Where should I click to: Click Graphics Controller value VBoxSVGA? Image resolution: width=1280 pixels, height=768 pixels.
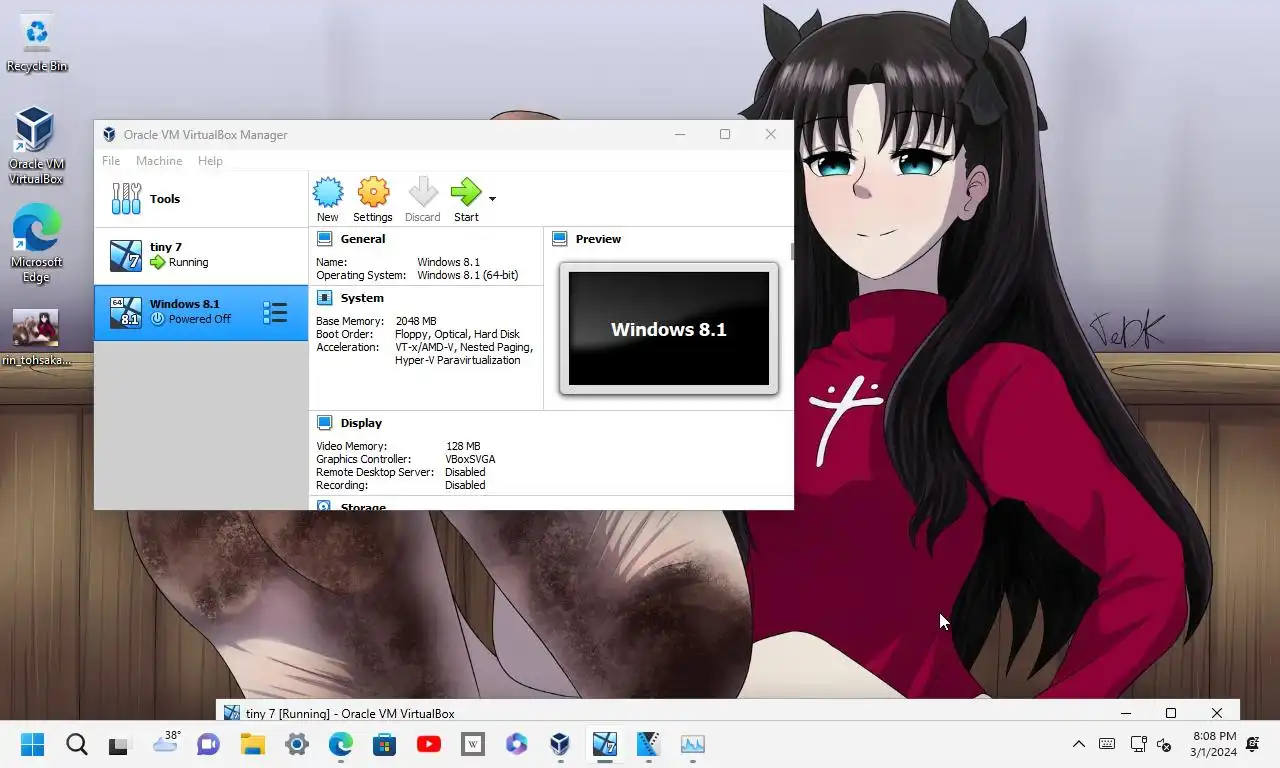[x=470, y=459]
